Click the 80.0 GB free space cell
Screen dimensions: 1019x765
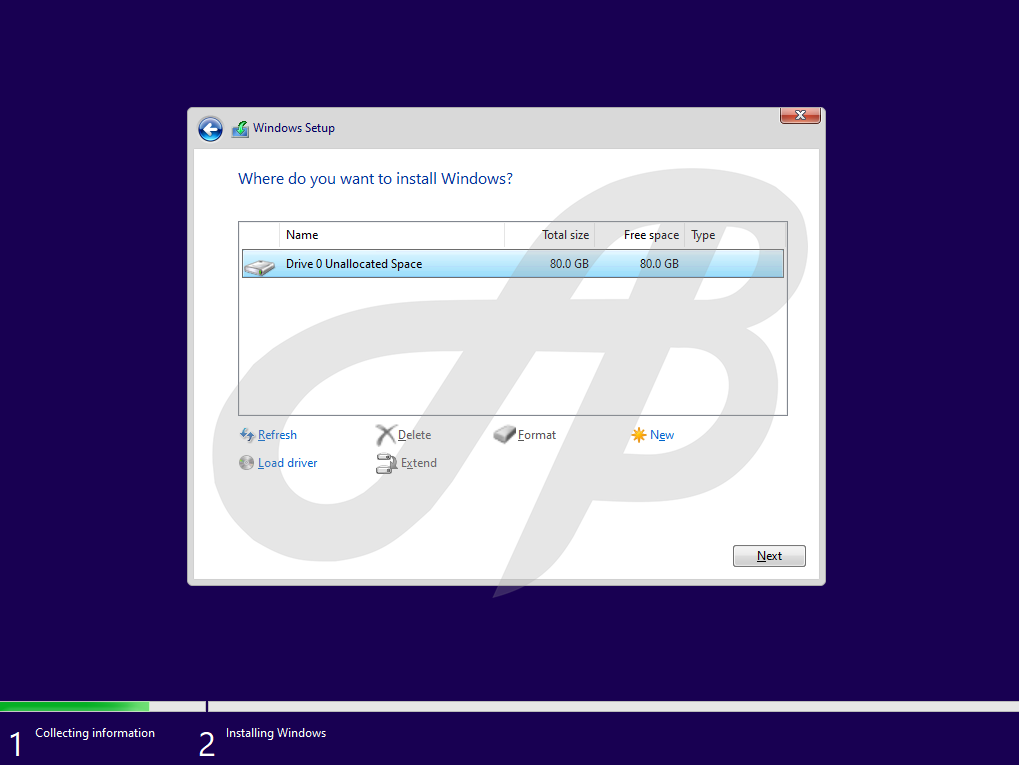[659, 264]
